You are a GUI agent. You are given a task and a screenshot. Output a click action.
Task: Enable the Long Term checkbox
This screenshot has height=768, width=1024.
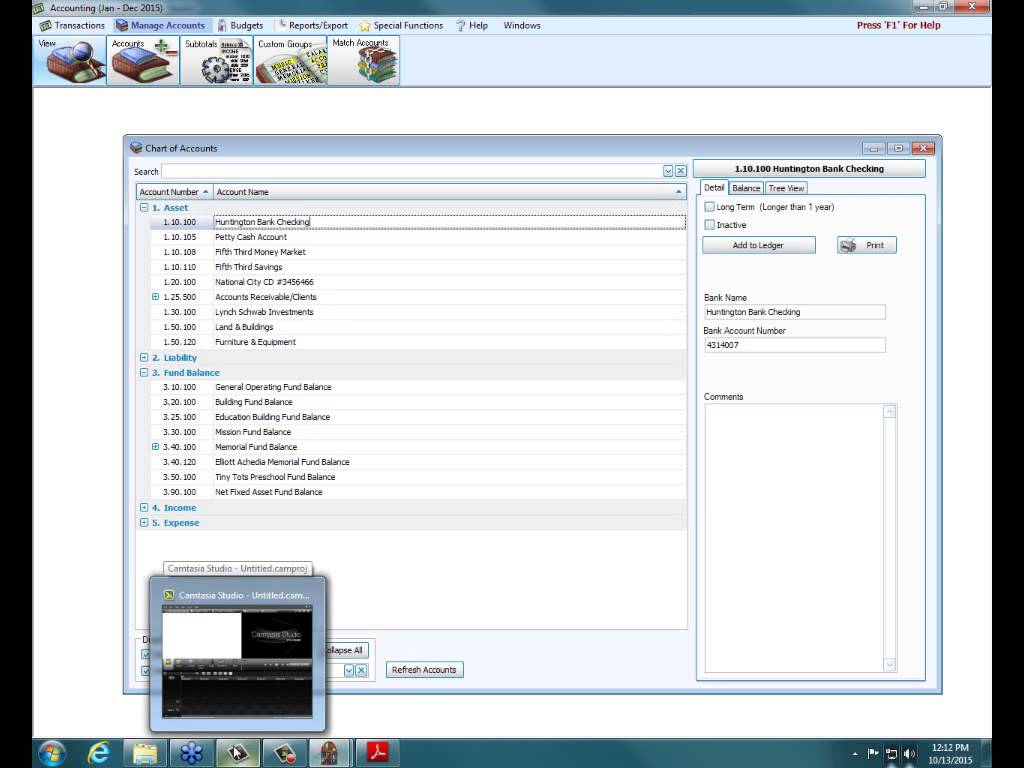(x=710, y=207)
